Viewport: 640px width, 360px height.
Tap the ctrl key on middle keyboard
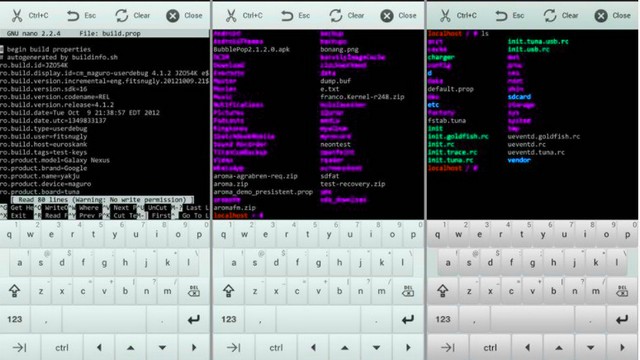point(276,348)
